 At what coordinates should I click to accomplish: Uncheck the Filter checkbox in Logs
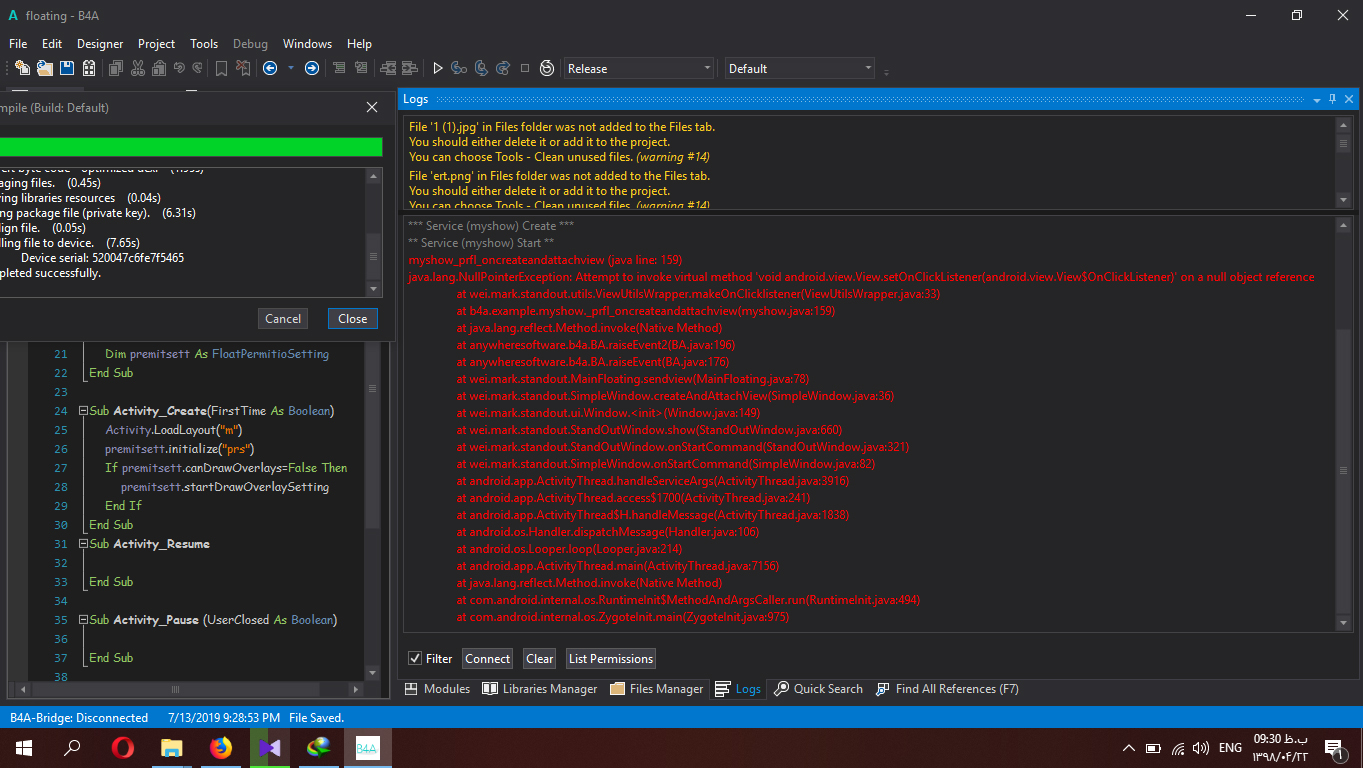pyautogui.click(x=415, y=658)
